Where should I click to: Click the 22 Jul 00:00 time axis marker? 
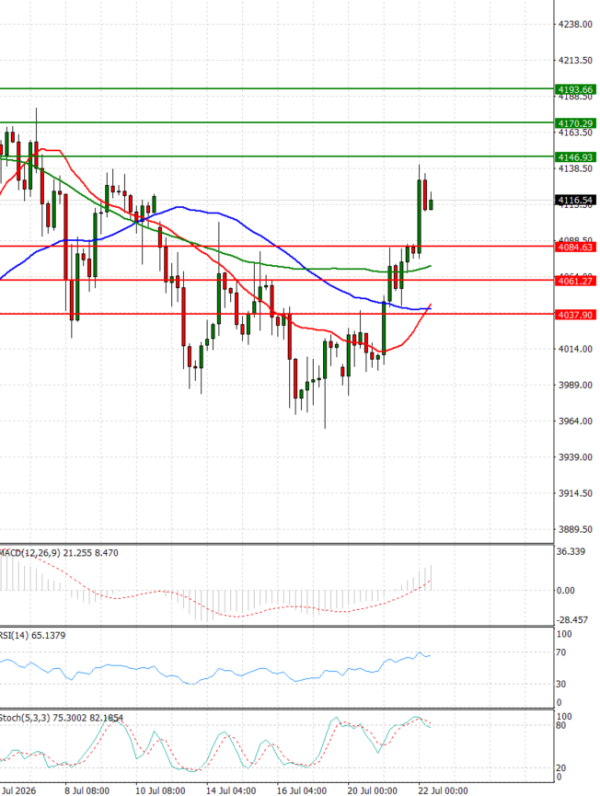[x=443, y=791]
